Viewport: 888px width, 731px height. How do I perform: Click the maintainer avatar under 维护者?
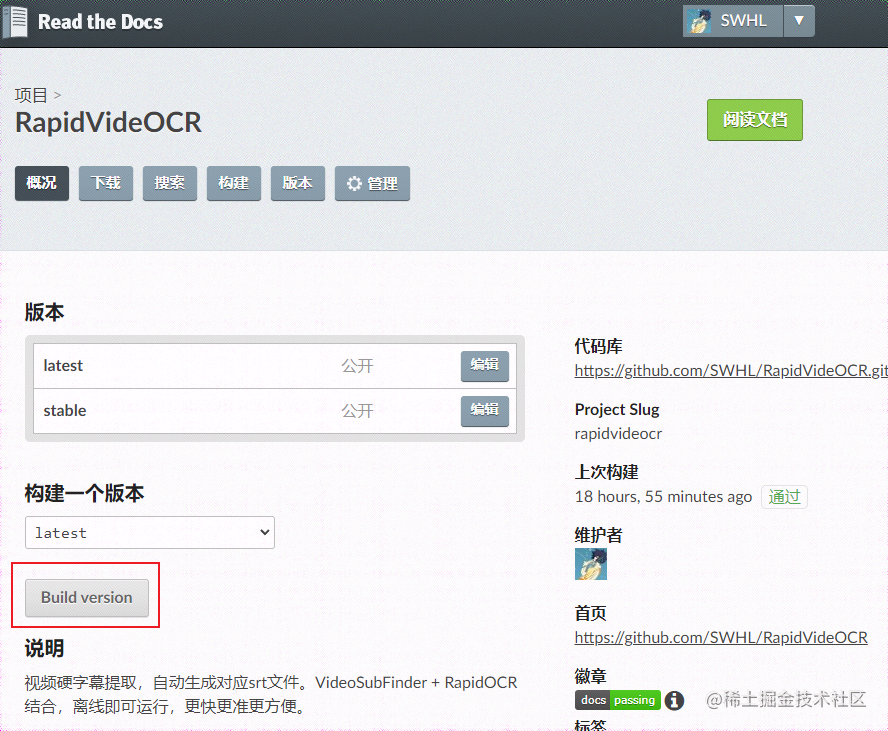pyautogui.click(x=591, y=564)
